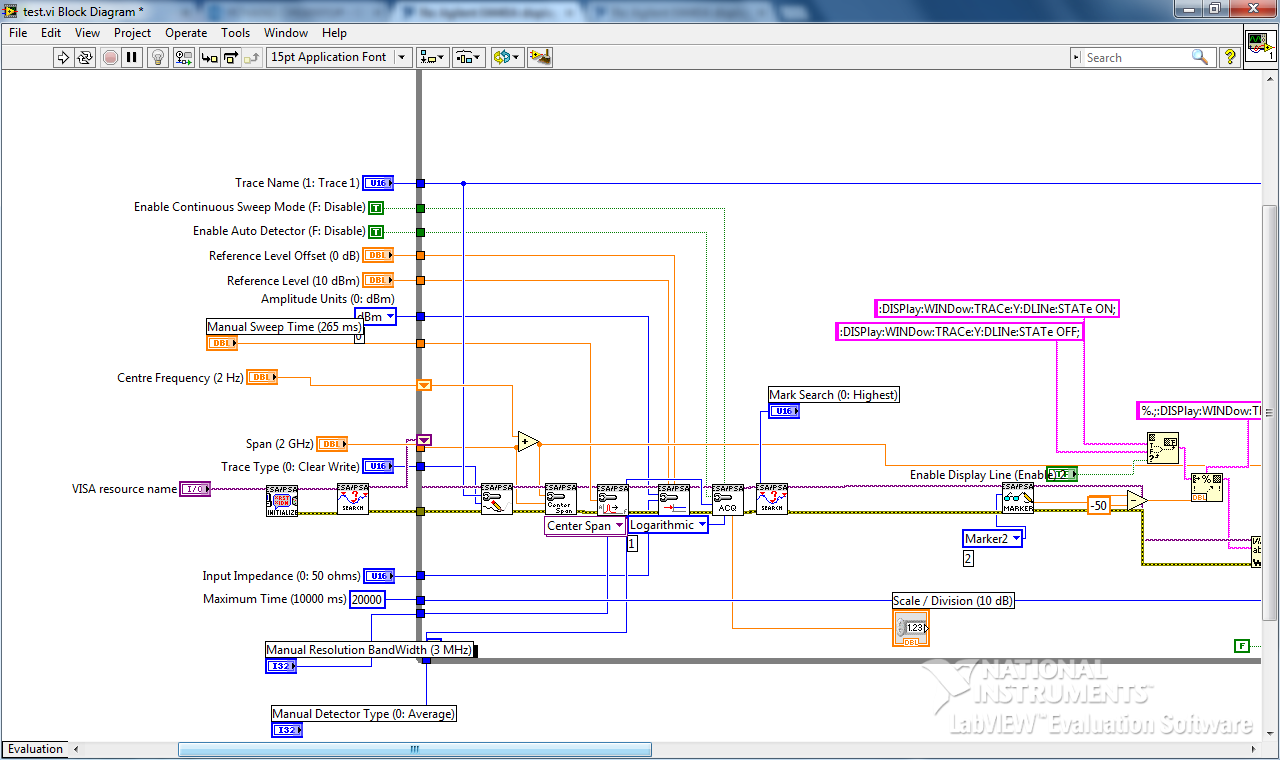Open the View menu
Image resolution: width=1280 pixels, height=760 pixels.
coord(87,33)
